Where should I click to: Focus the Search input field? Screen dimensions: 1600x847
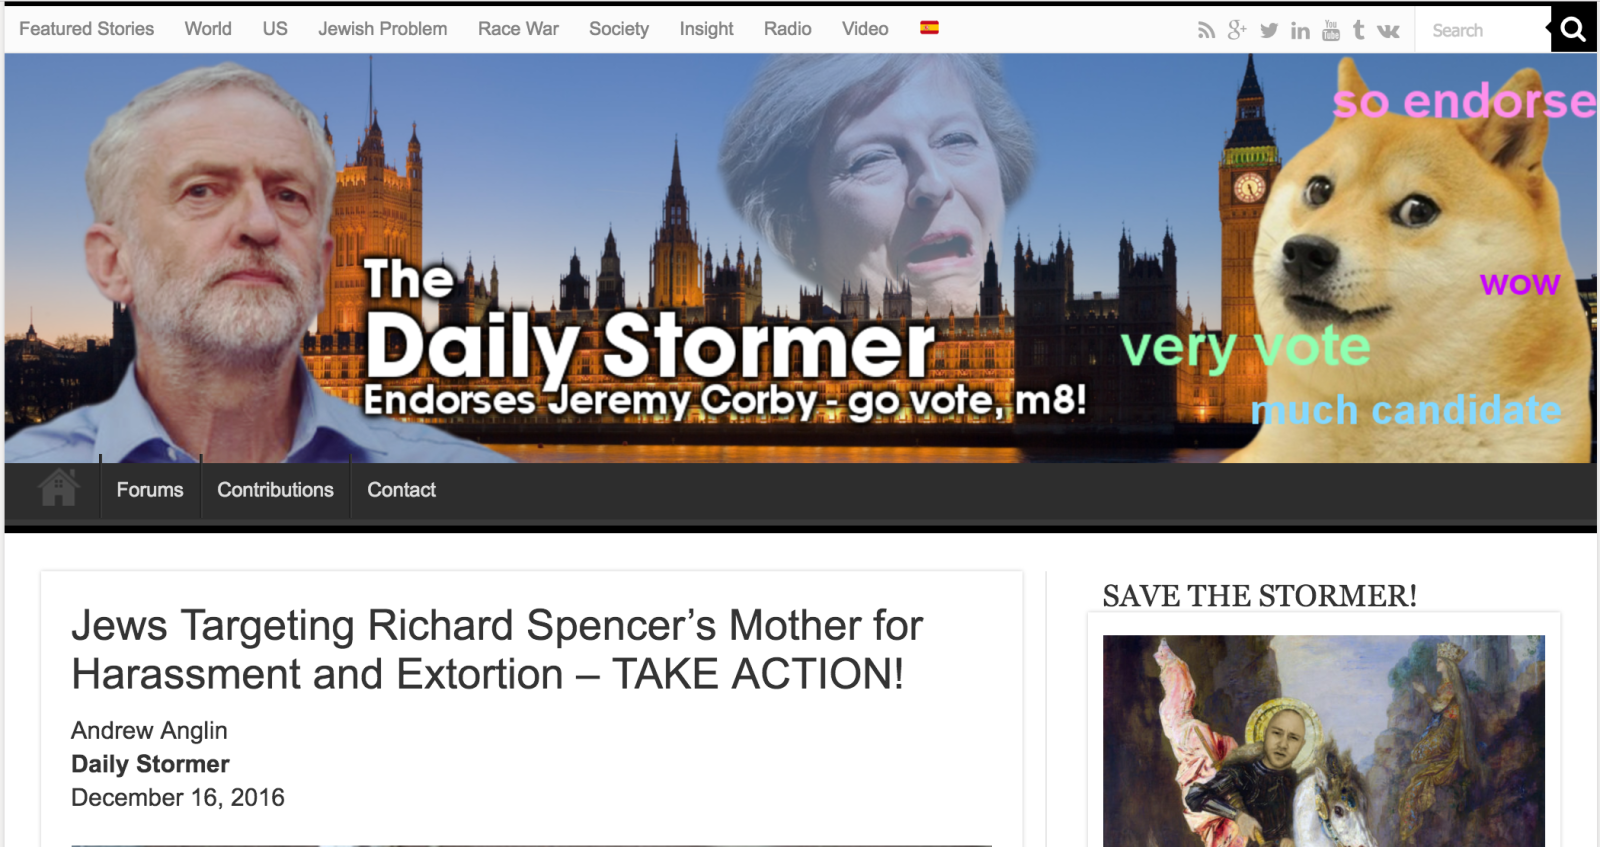[x=1483, y=30]
